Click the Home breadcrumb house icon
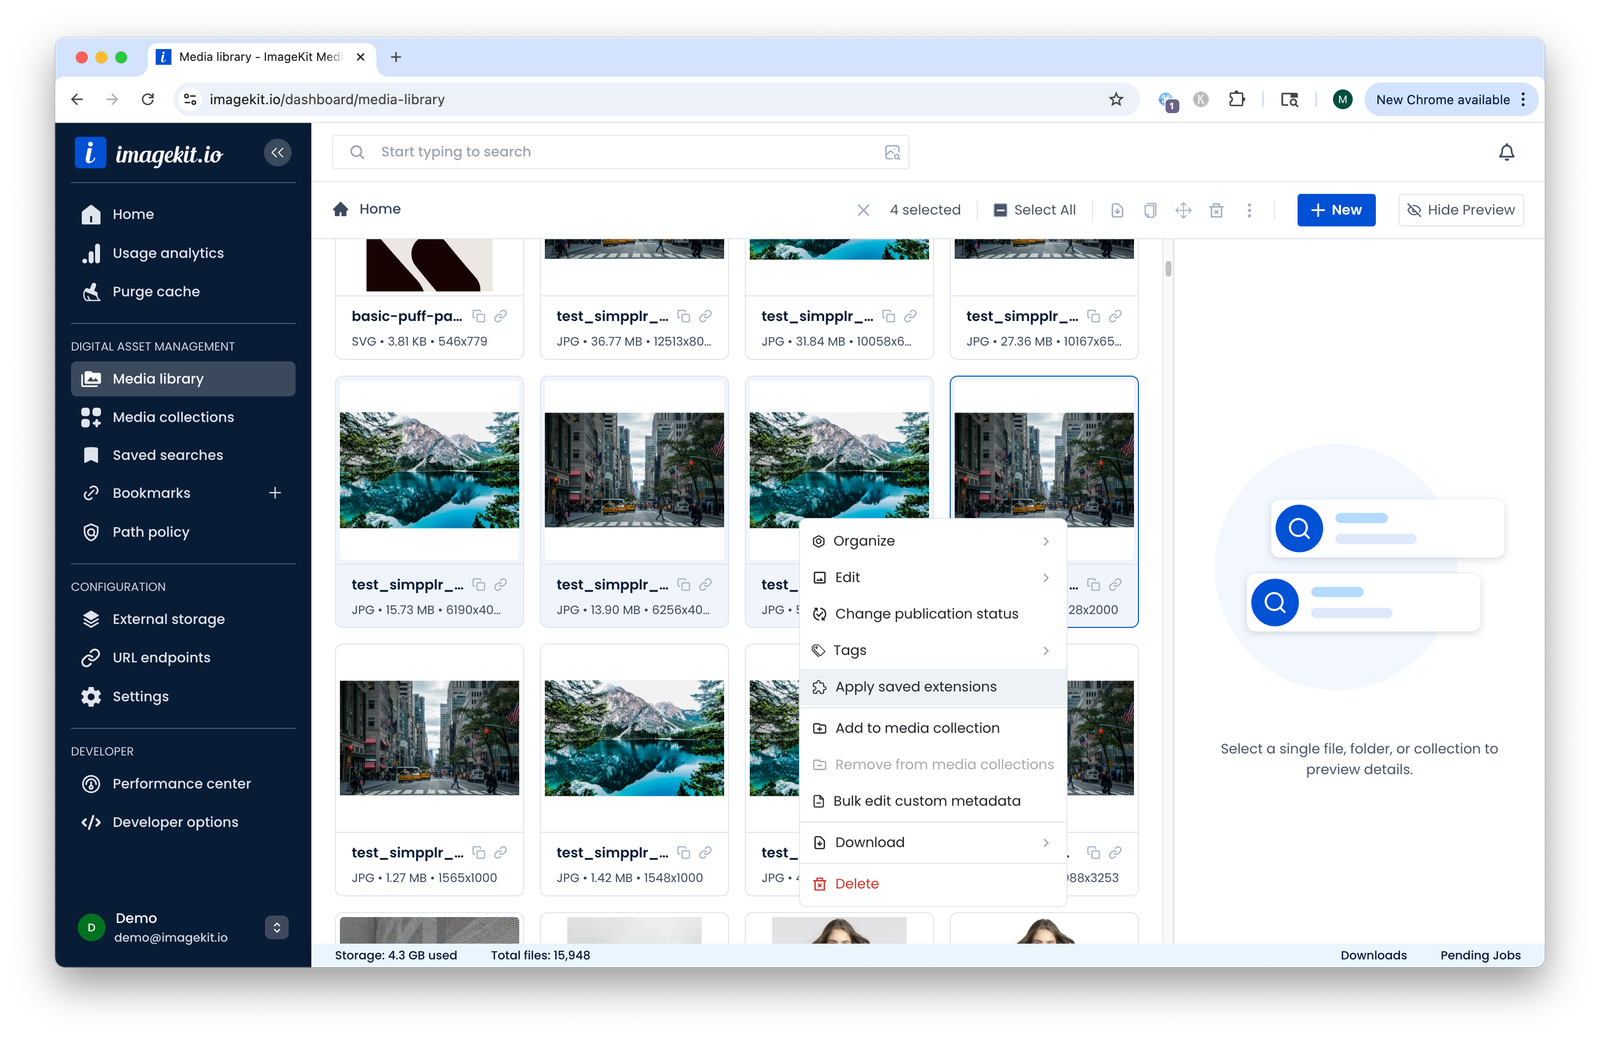 341,209
